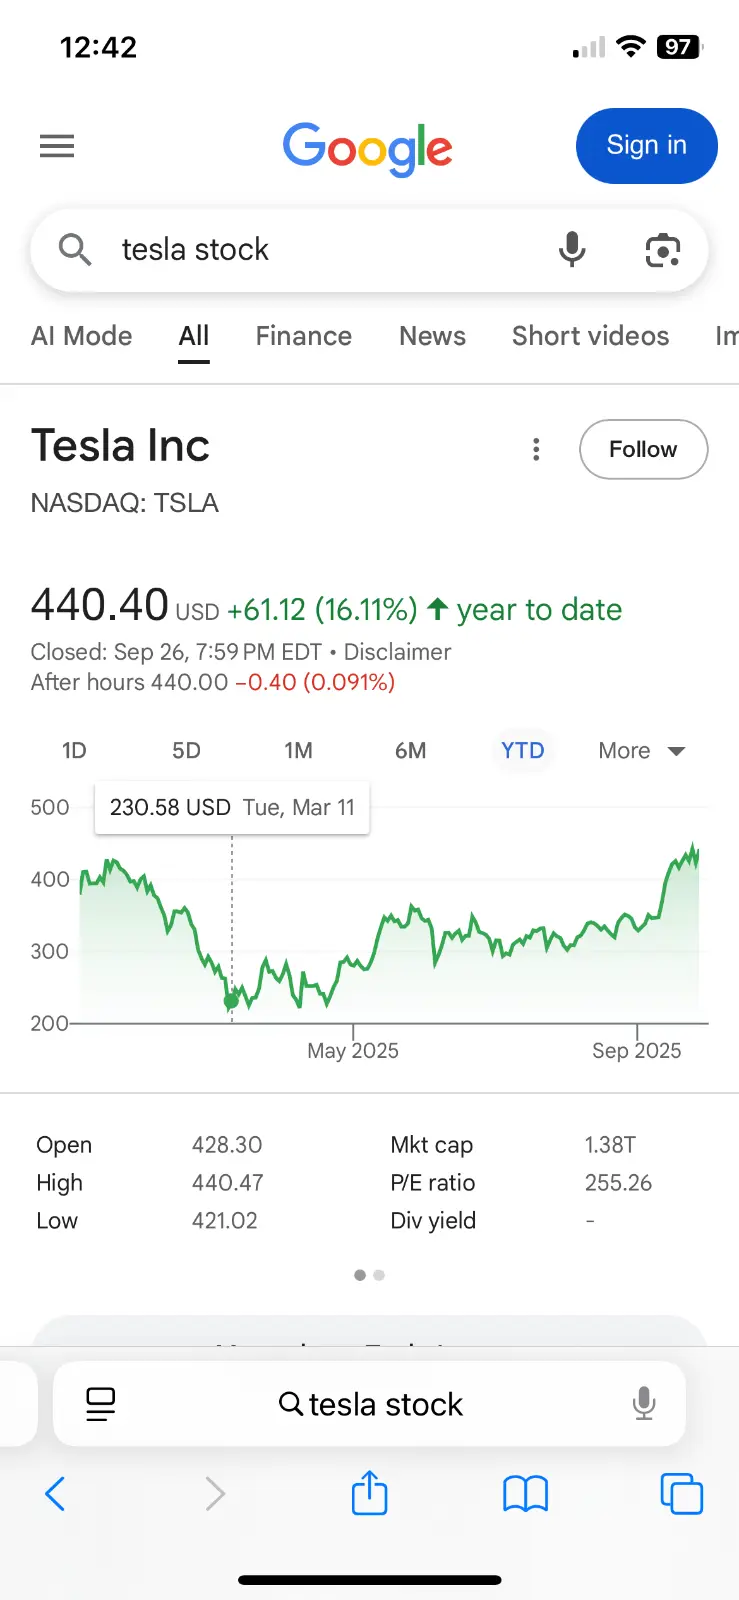Open the page reader menu icon in address bar
739x1600 pixels.
coord(101,1404)
